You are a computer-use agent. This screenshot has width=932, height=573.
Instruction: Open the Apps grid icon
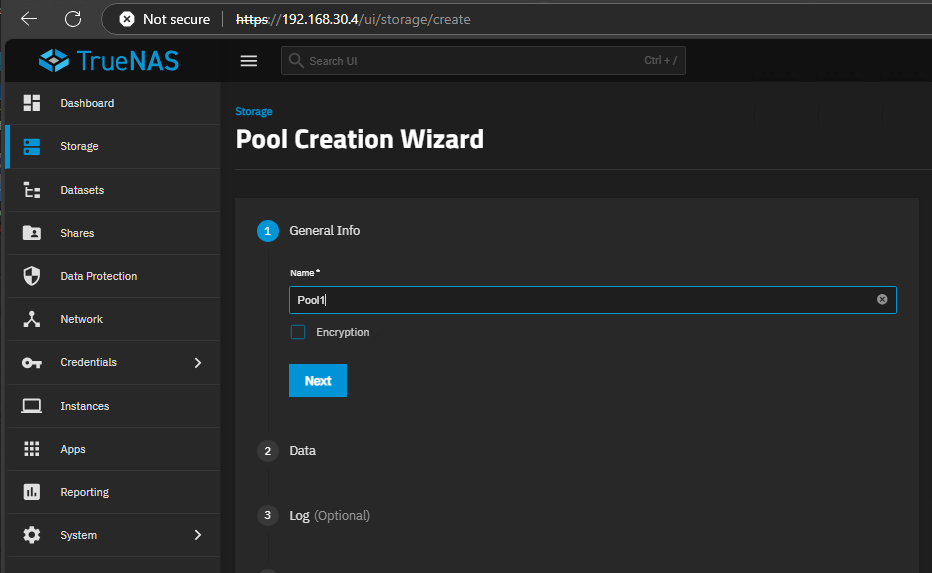pos(32,449)
